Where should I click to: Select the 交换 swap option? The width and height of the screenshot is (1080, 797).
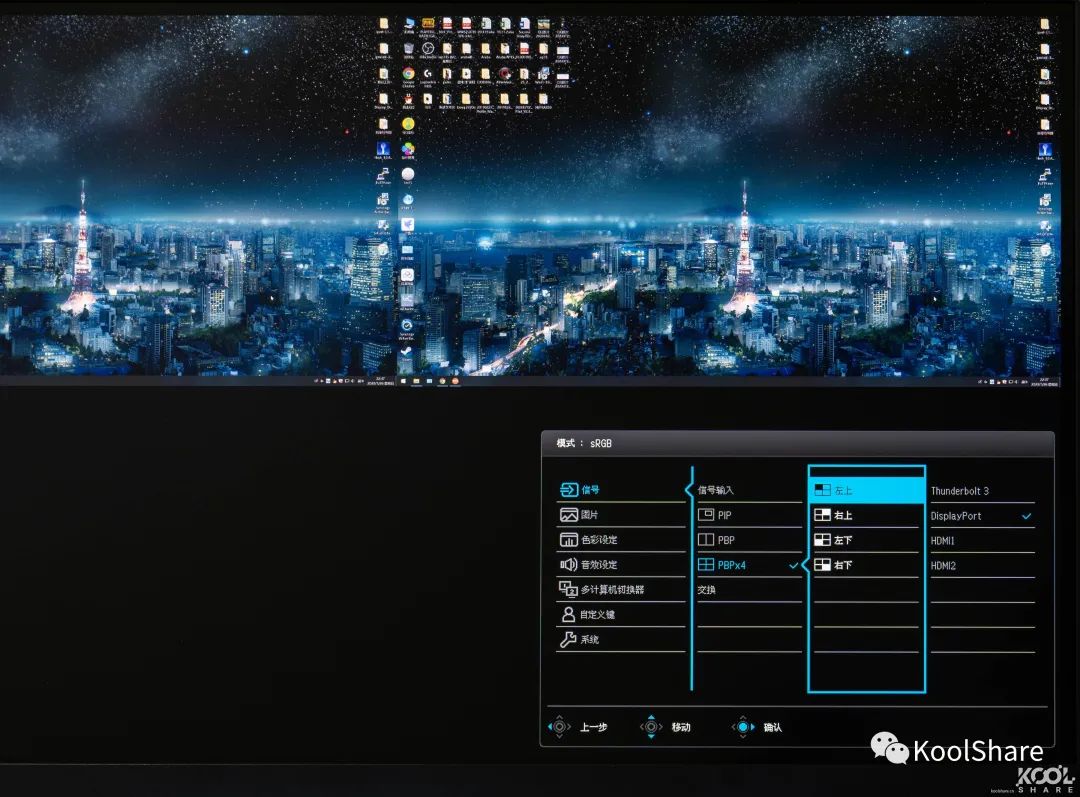(749, 590)
